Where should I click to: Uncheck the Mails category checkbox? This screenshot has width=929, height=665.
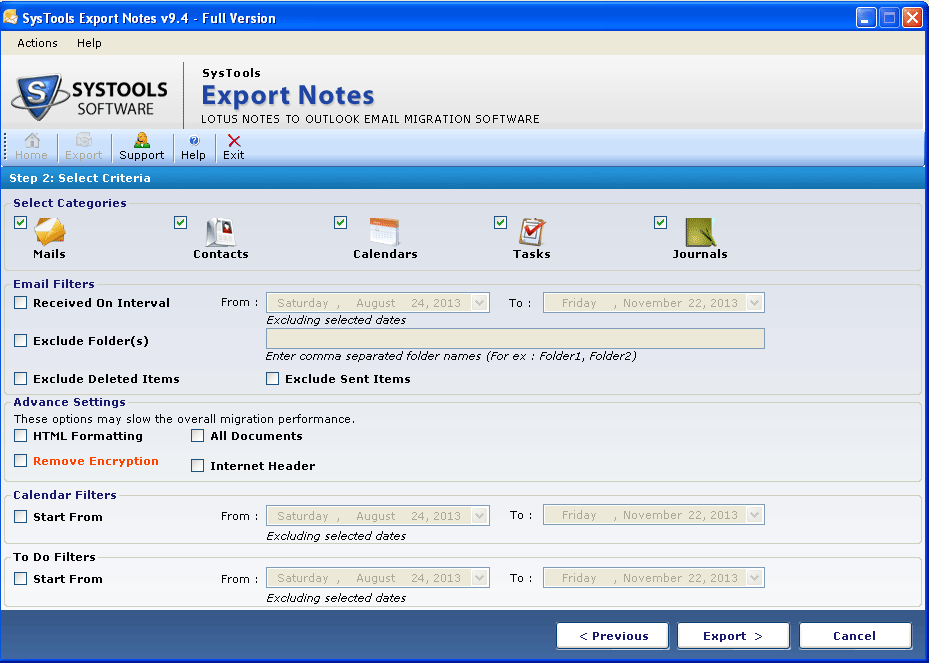21,222
